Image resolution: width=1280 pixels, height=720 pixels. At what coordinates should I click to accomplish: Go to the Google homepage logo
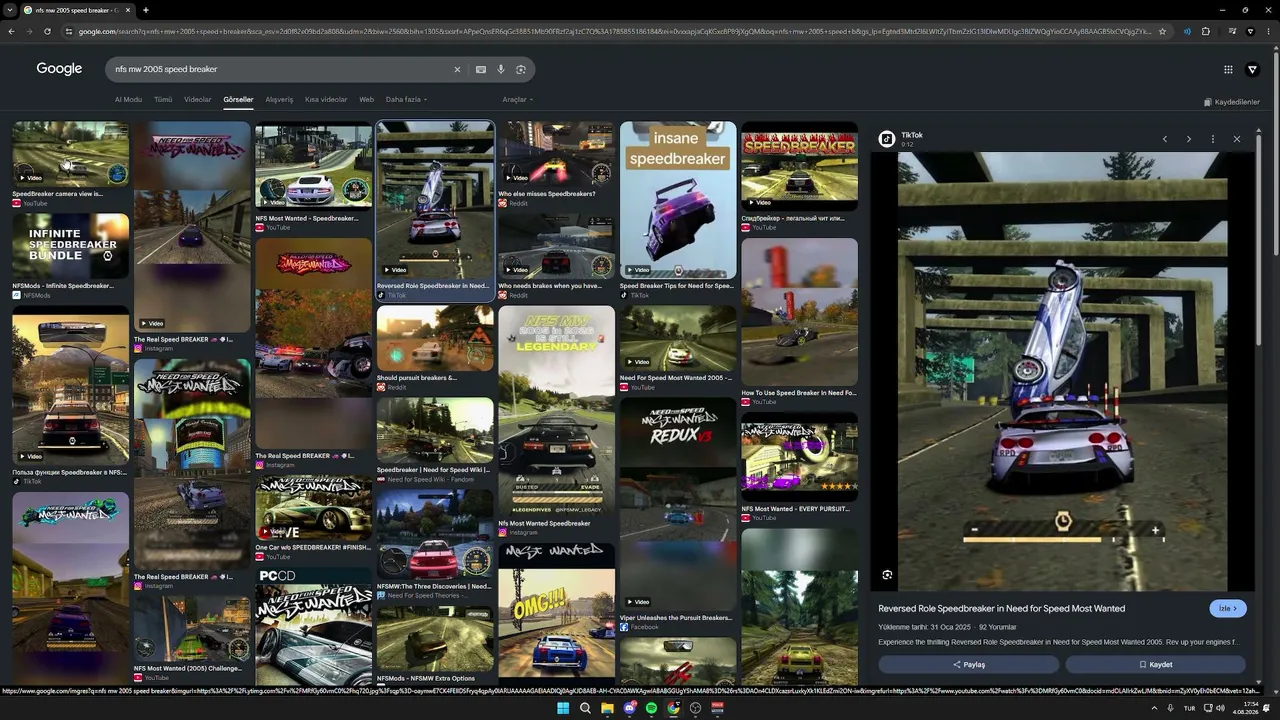59,69
